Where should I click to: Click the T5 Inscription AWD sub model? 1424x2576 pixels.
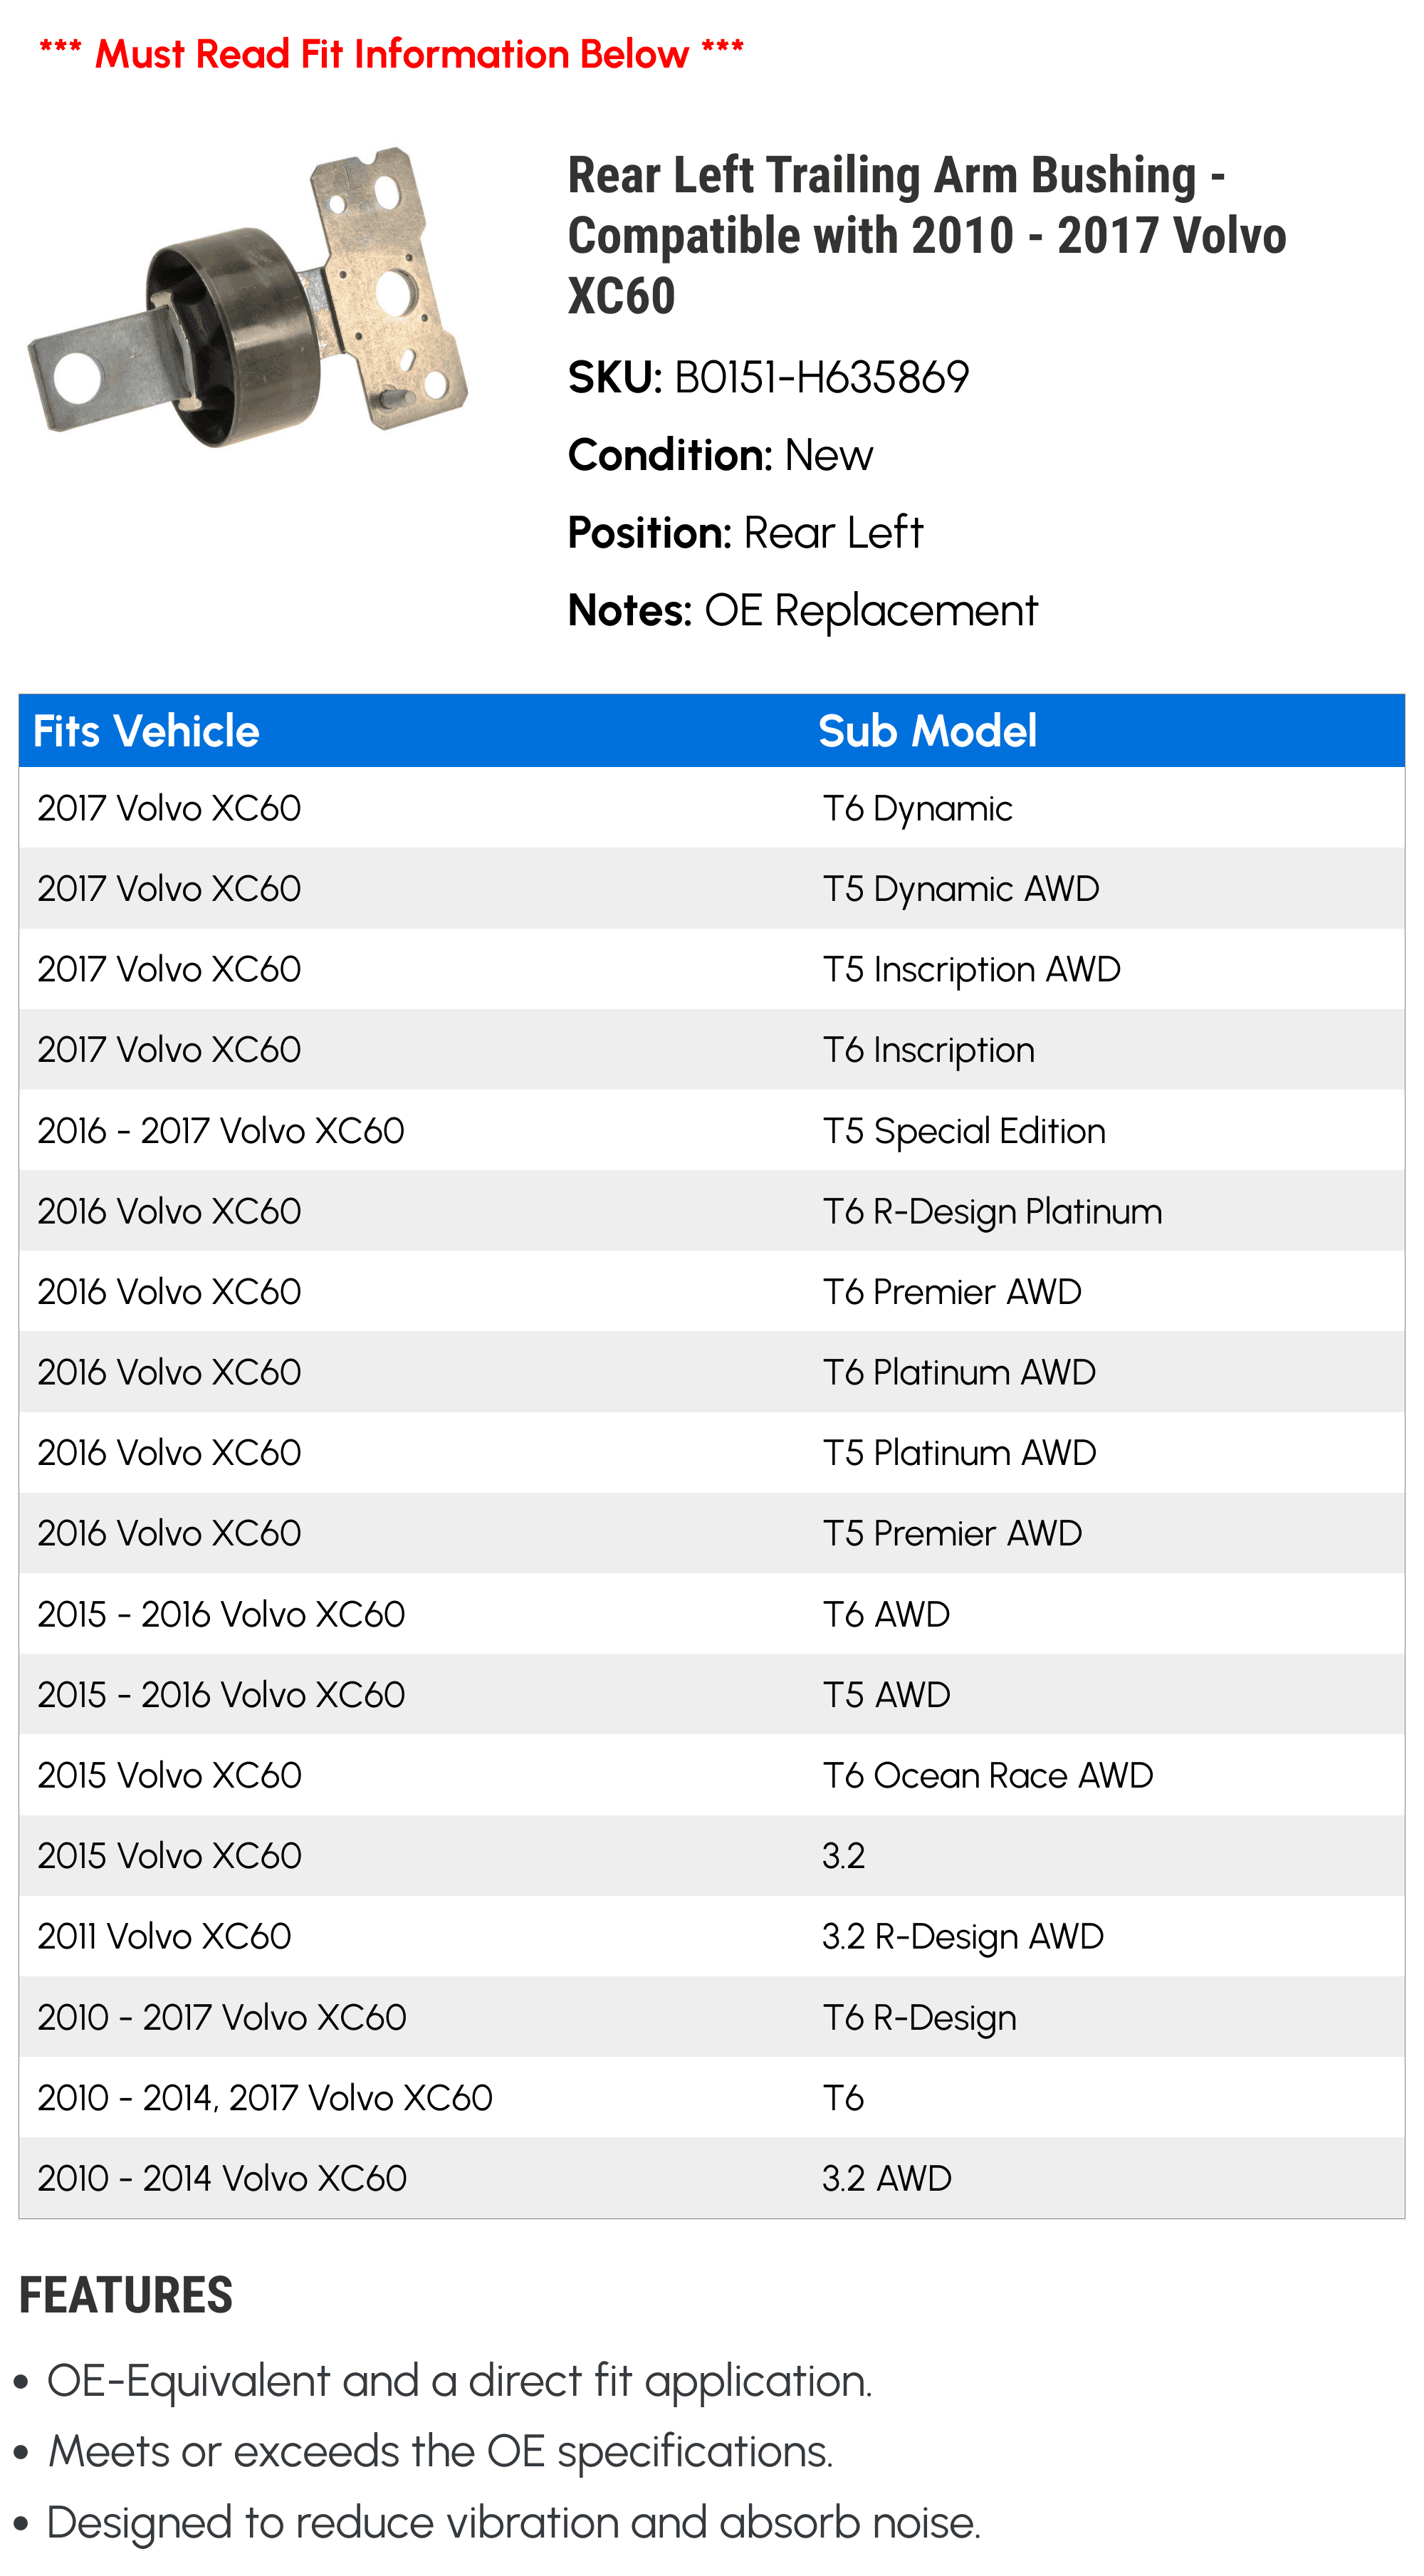(971, 970)
